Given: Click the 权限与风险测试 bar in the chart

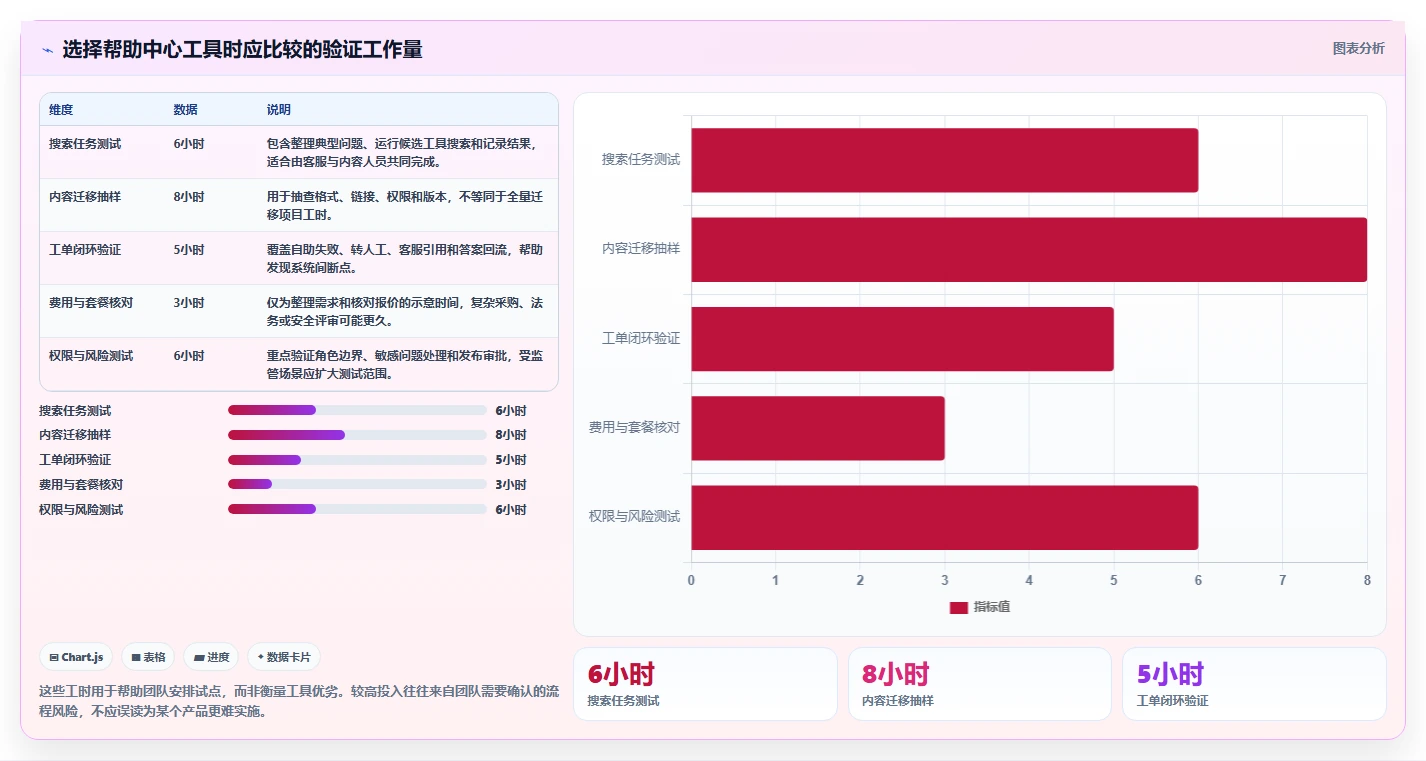Looking at the screenshot, I should (x=944, y=517).
